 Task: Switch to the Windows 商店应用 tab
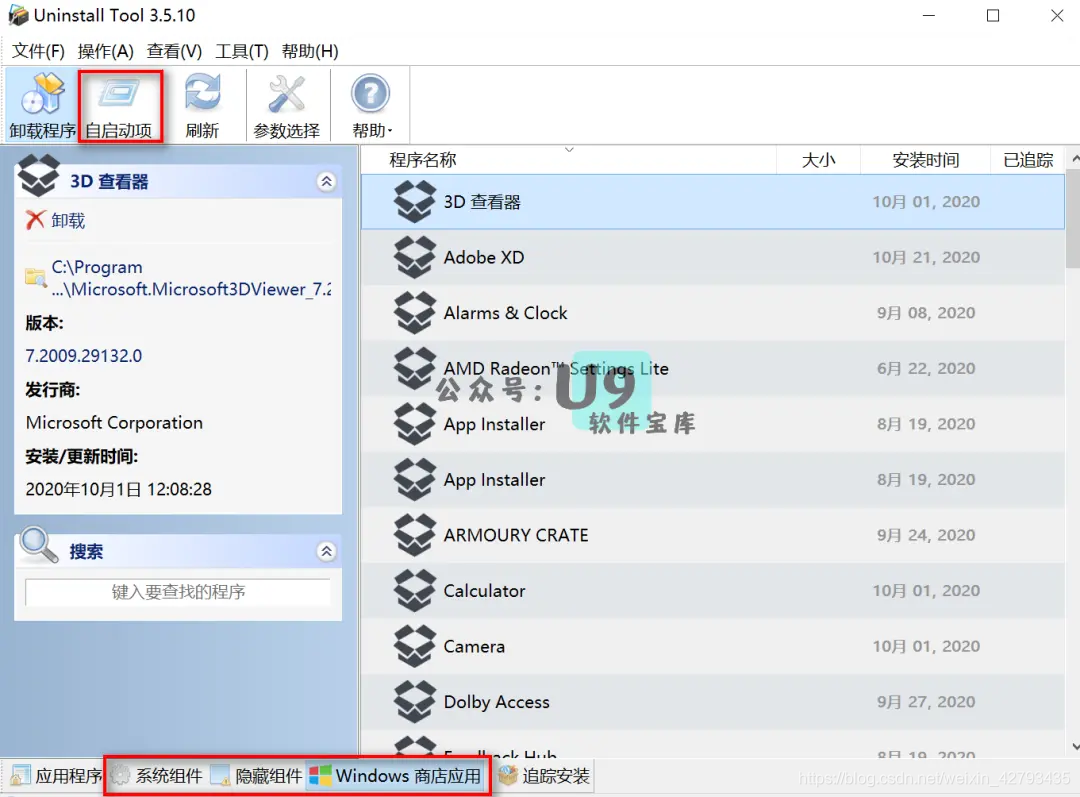coord(395,776)
